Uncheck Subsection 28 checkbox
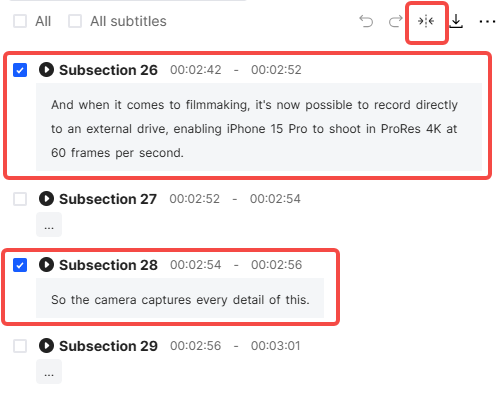Screen dimensions: 501x400 (20, 265)
